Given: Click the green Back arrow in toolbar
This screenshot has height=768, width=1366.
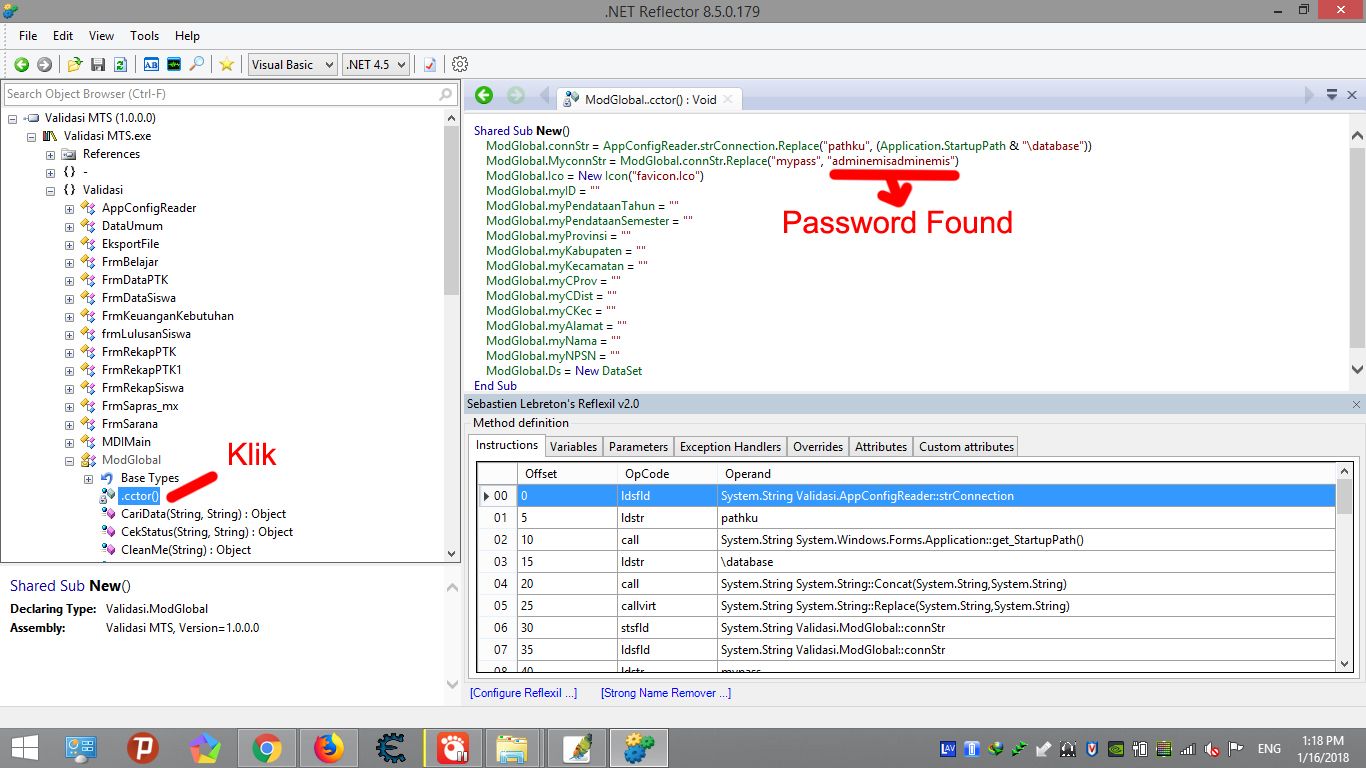Looking at the screenshot, I should [21, 64].
